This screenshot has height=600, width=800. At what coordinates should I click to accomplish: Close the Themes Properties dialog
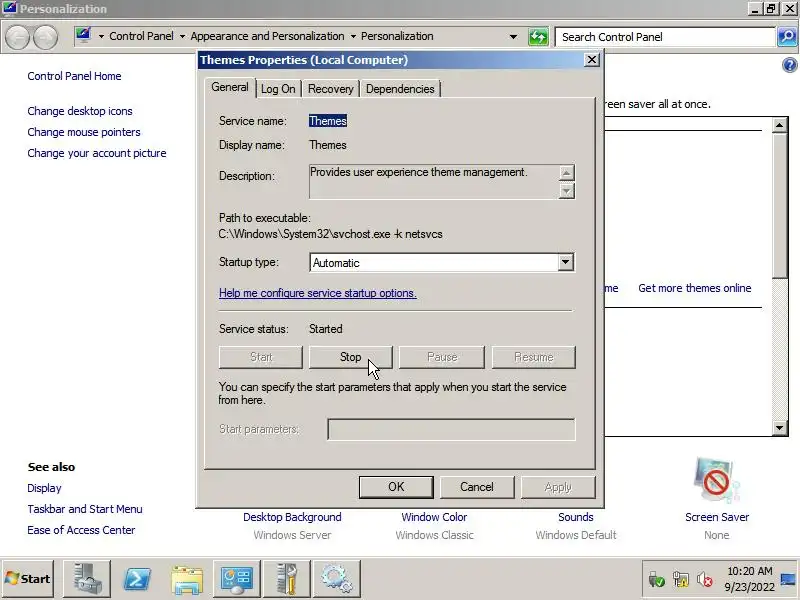pyautogui.click(x=591, y=60)
